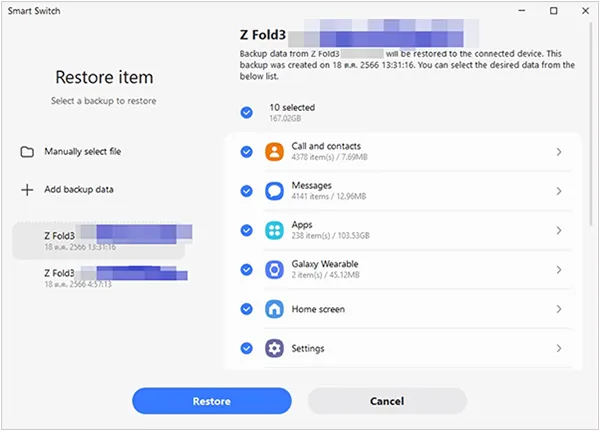Toggle the Galaxy Wearable checkbox

point(247,270)
